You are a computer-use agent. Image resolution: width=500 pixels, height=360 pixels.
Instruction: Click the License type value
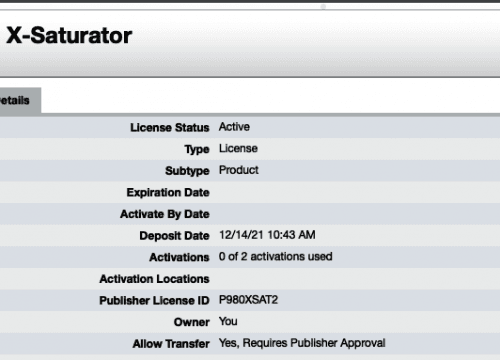click(238, 149)
